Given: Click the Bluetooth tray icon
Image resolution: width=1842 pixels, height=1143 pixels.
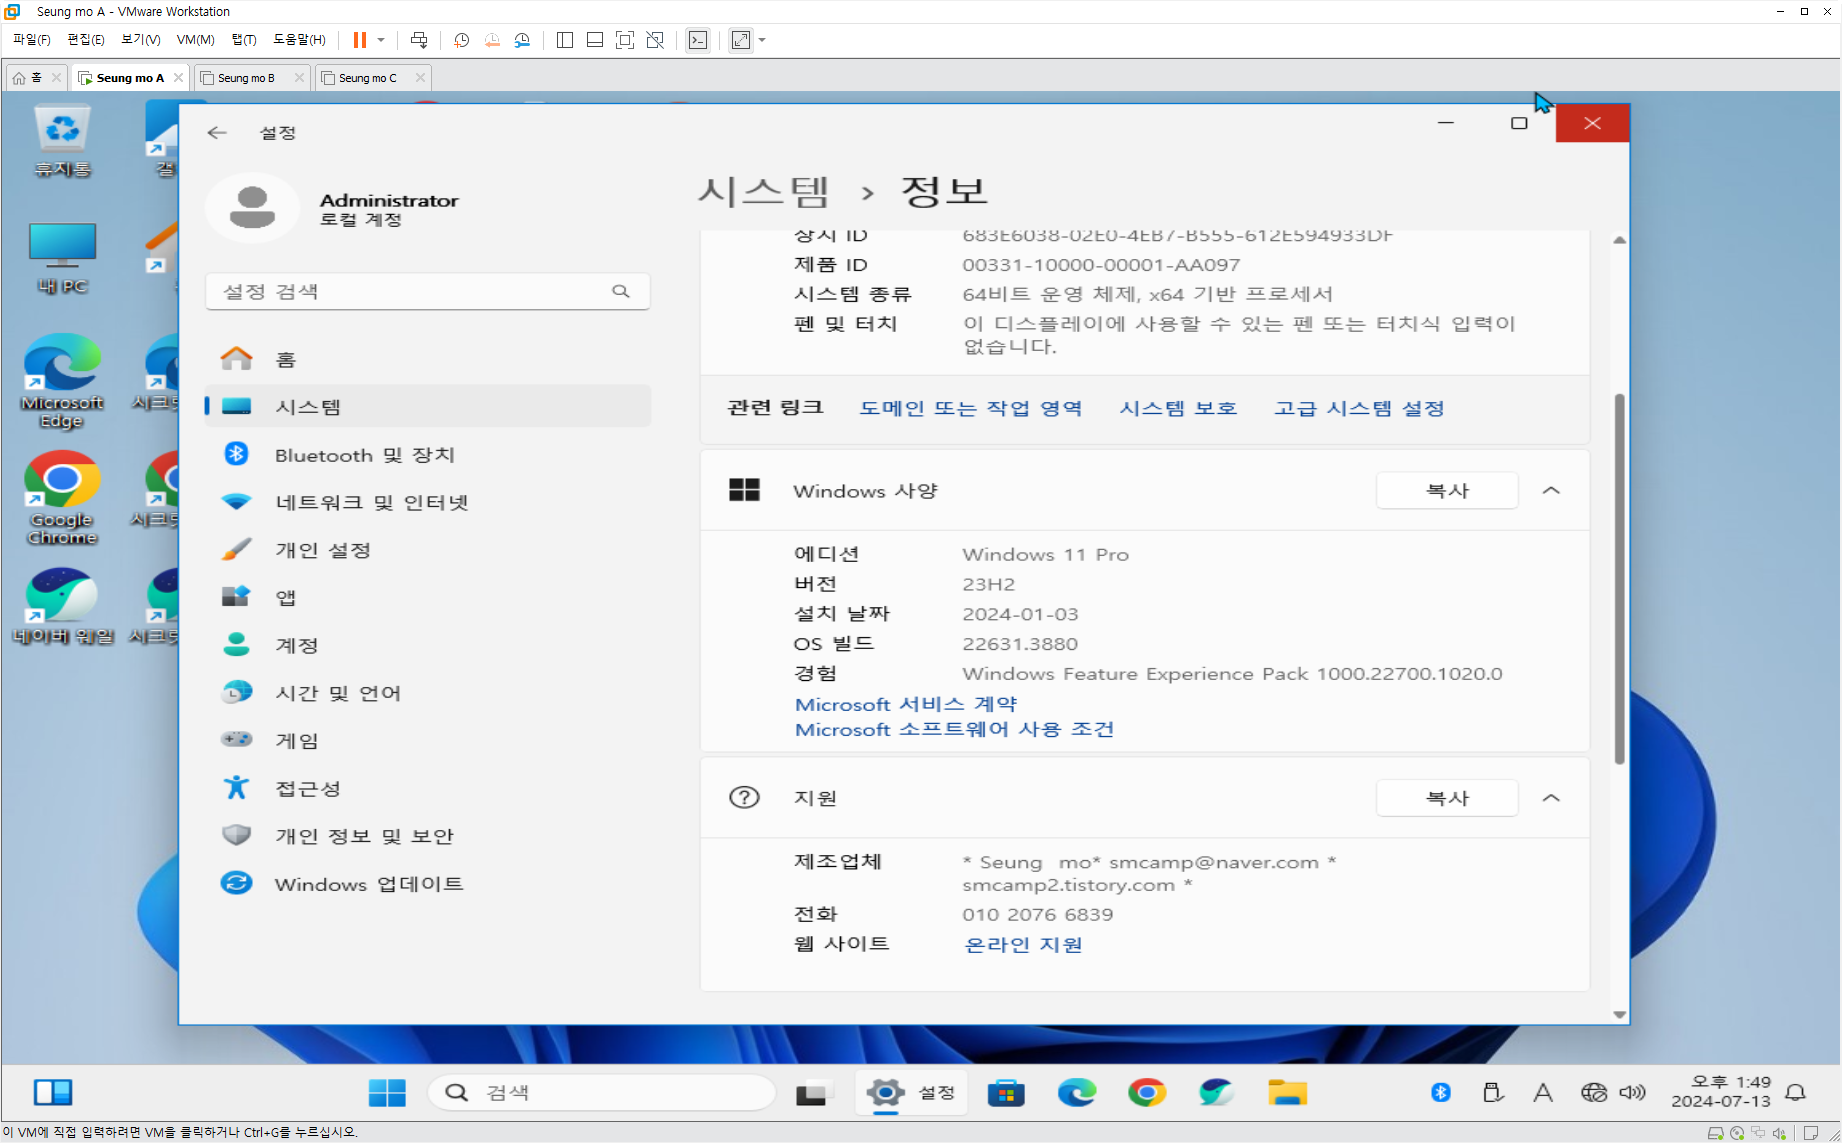Looking at the screenshot, I should click(x=1441, y=1093).
